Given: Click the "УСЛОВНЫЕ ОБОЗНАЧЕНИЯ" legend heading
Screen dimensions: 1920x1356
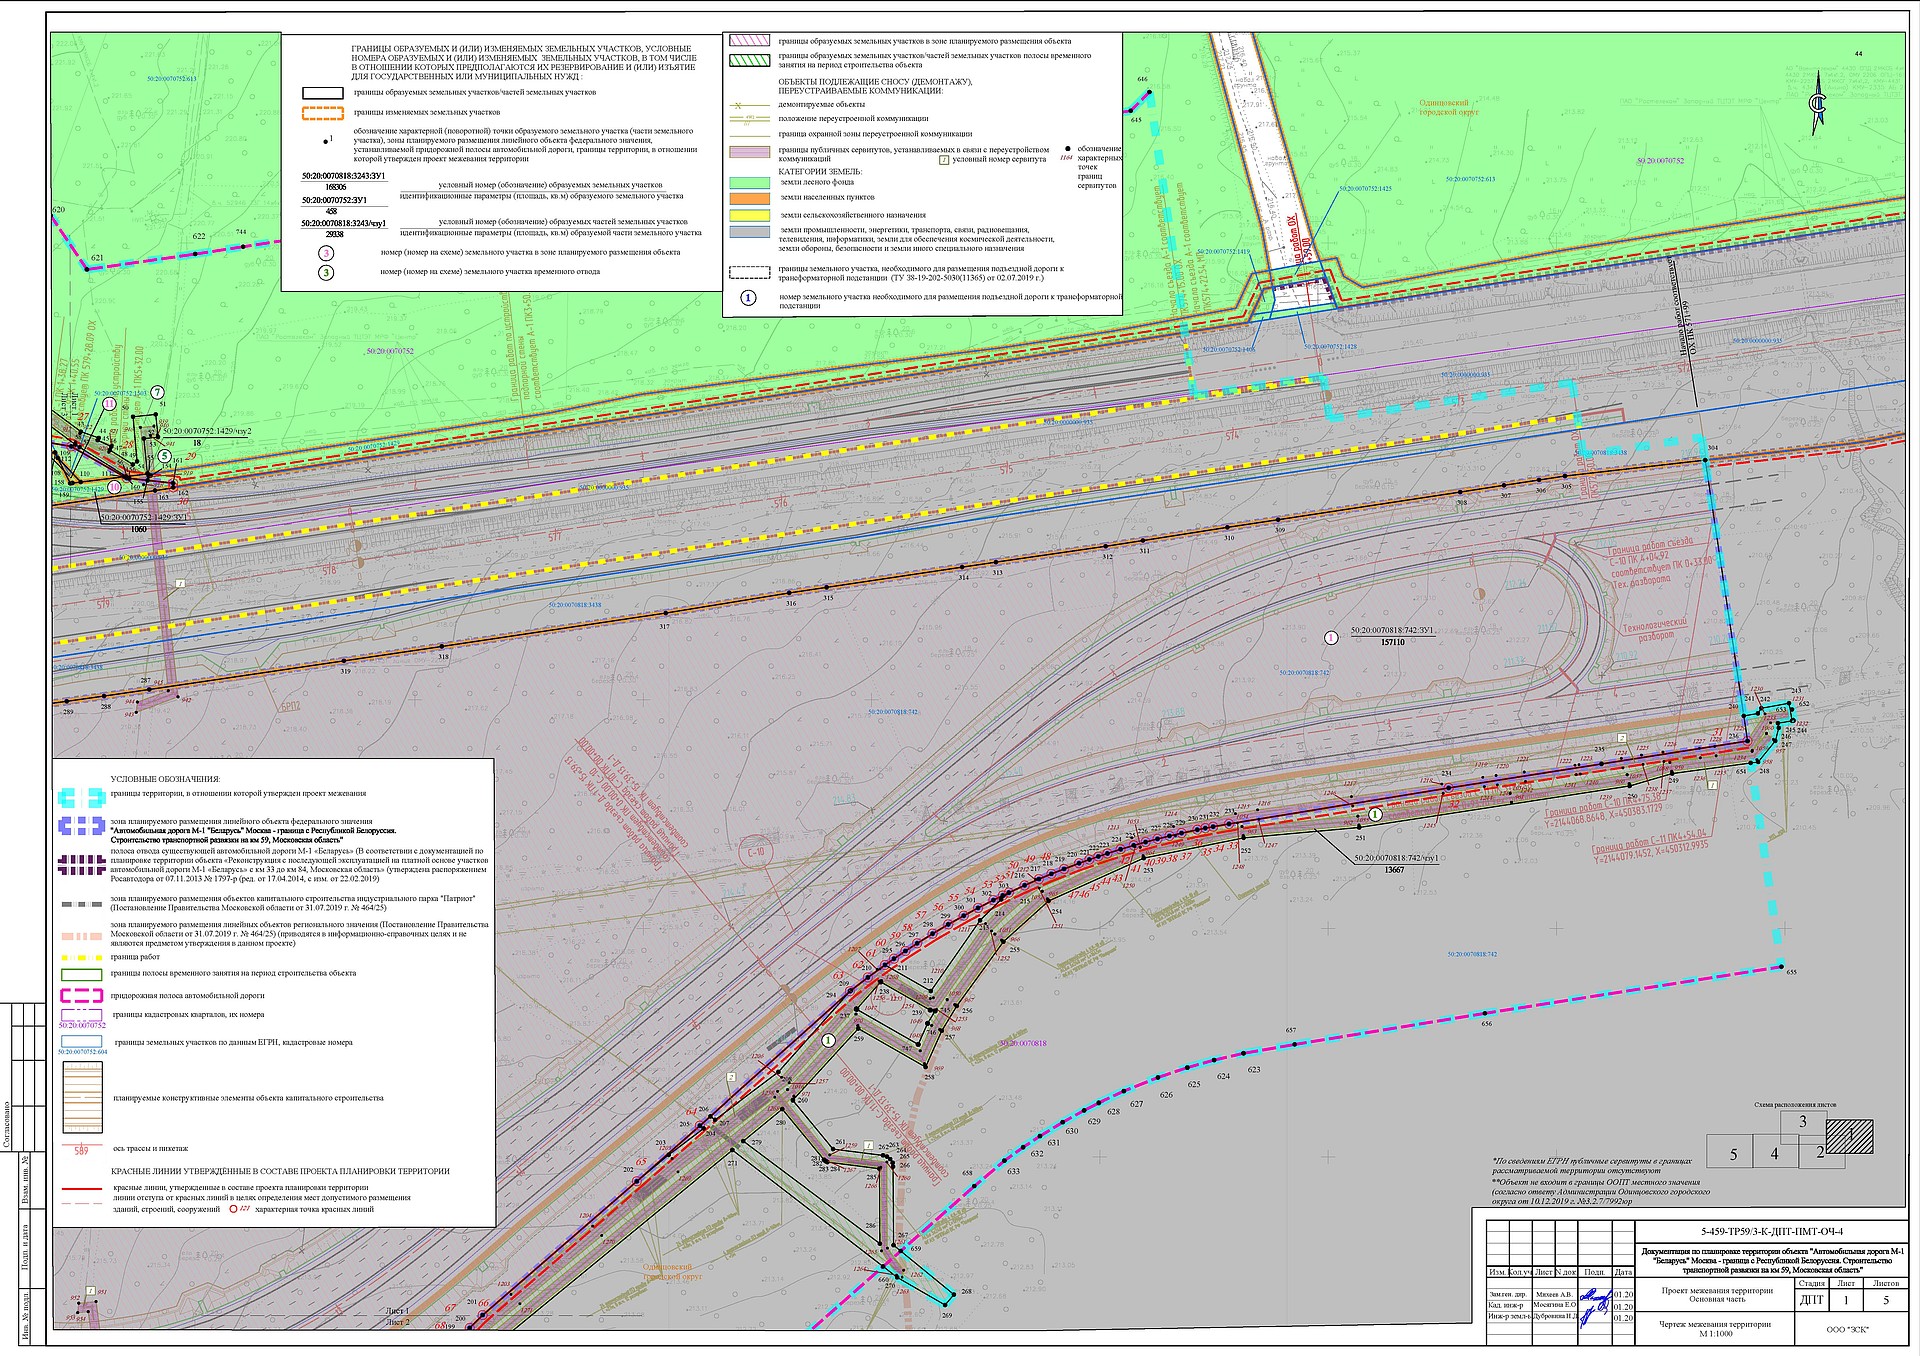Looking at the screenshot, I should [x=165, y=779].
